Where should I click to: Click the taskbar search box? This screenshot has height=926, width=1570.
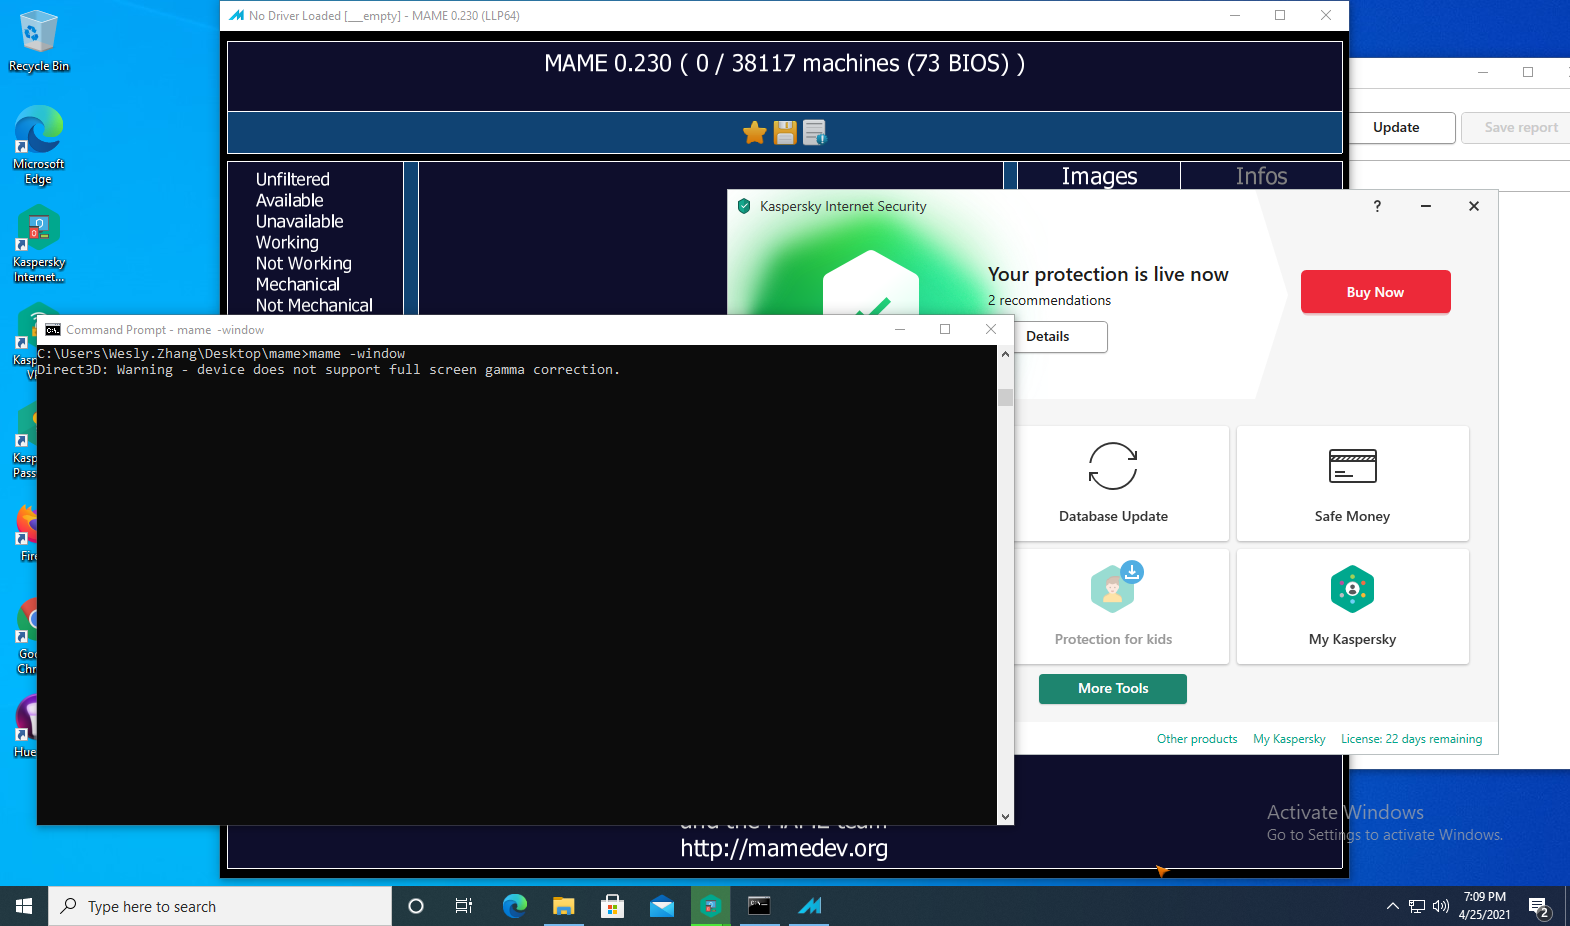tap(220, 906)
